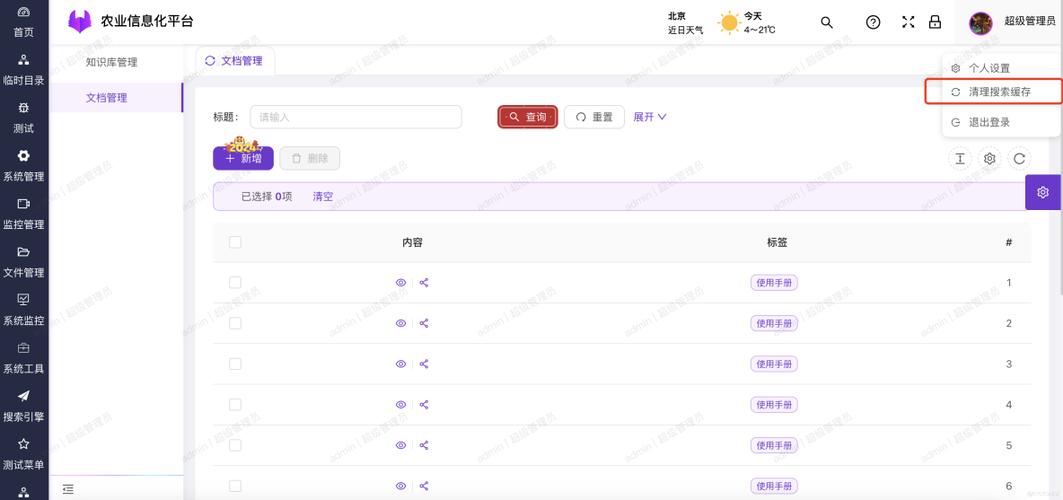Image resolution: width=1063 pixels, height=500 pixels.
Task: Click the 新增 add button
Action: pyautogui.click(x=243, y=158)
